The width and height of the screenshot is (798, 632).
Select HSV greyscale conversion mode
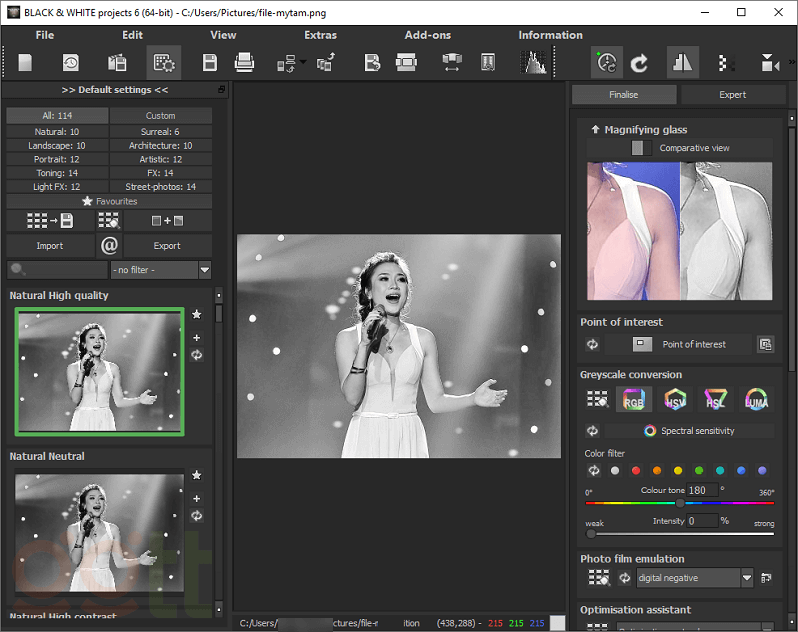click(676, 400)
